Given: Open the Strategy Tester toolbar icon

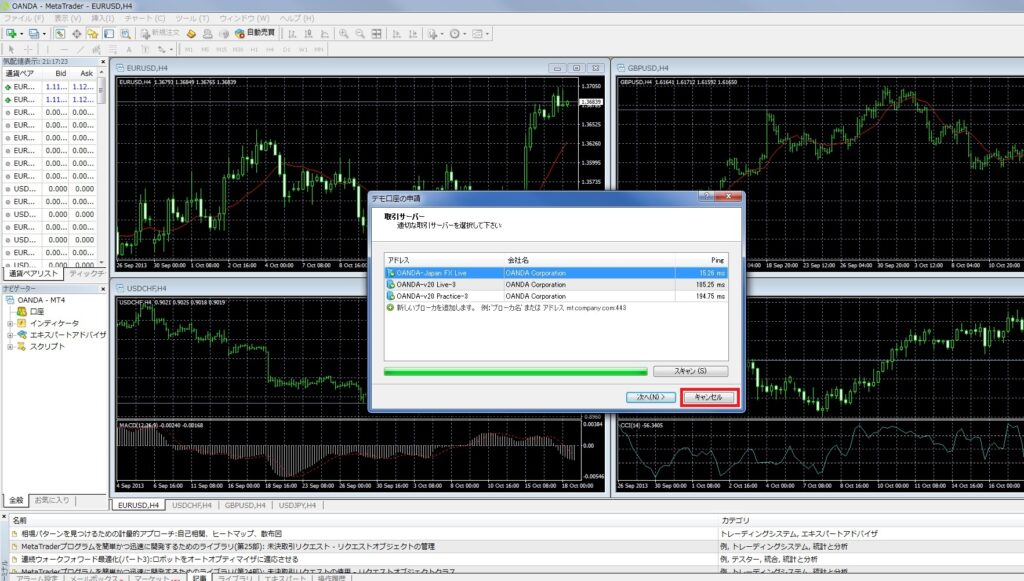Looking at the screenshot, I should tap(125, 33).
